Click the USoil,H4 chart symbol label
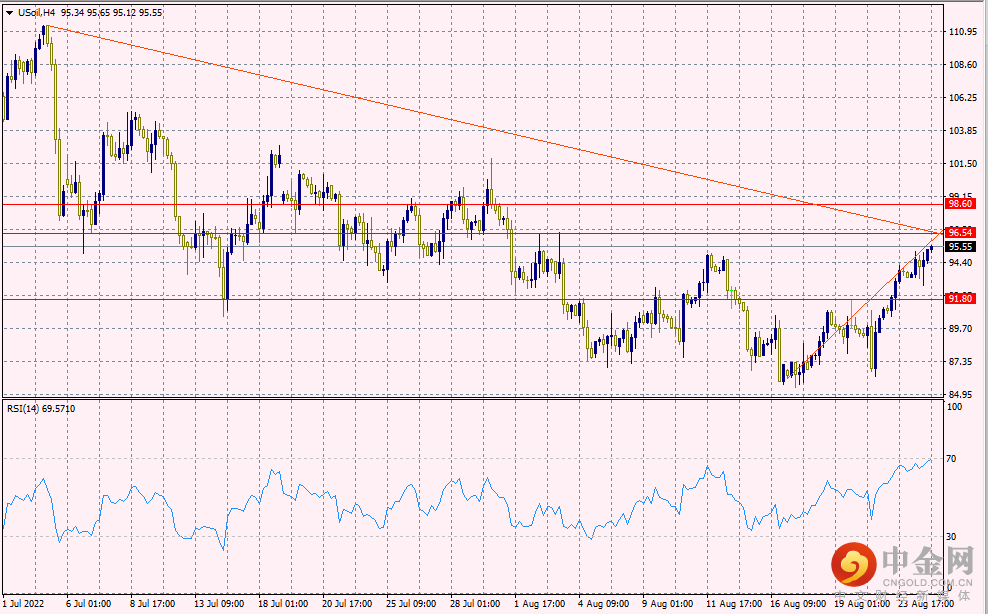 click(x=39, y=12)
